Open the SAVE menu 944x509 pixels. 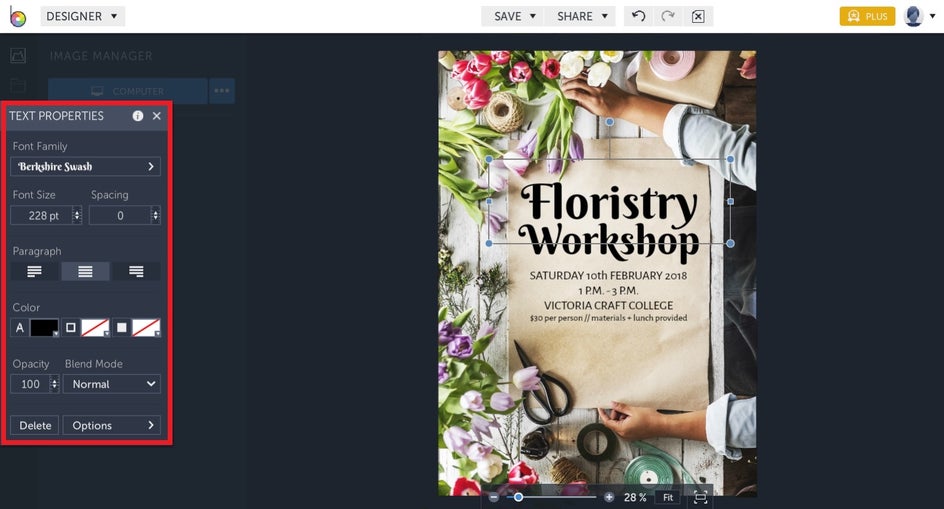[x=513, y=16]
